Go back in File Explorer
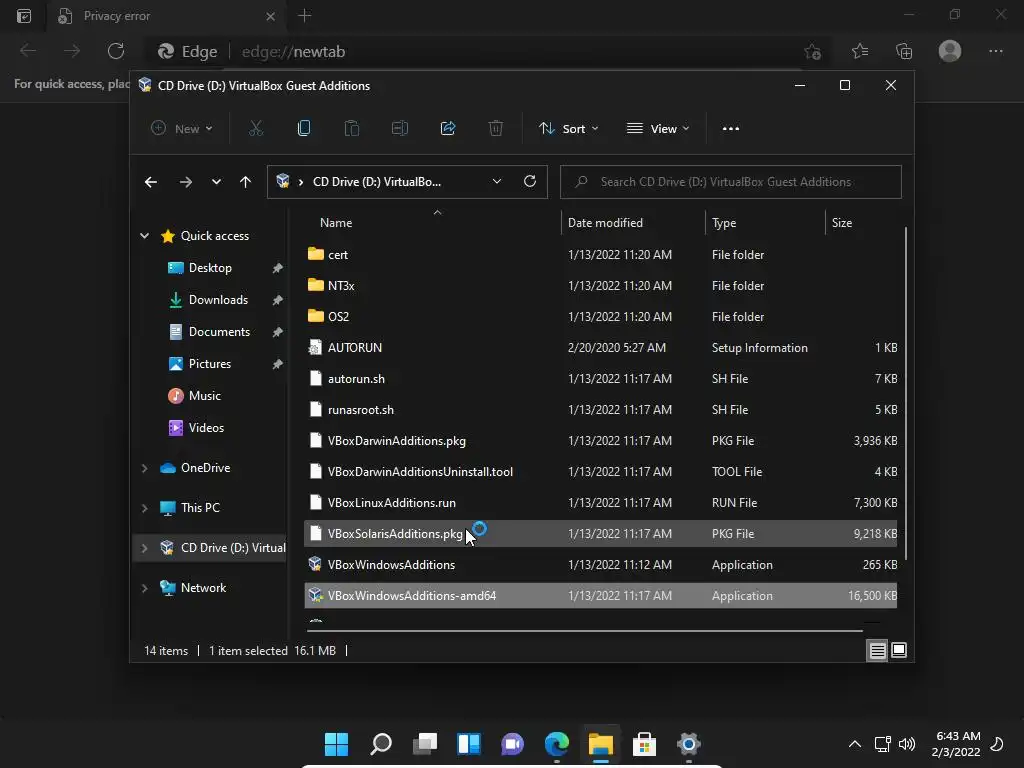The height and width of the screenshot is (768, 1024). coord(151,182)
